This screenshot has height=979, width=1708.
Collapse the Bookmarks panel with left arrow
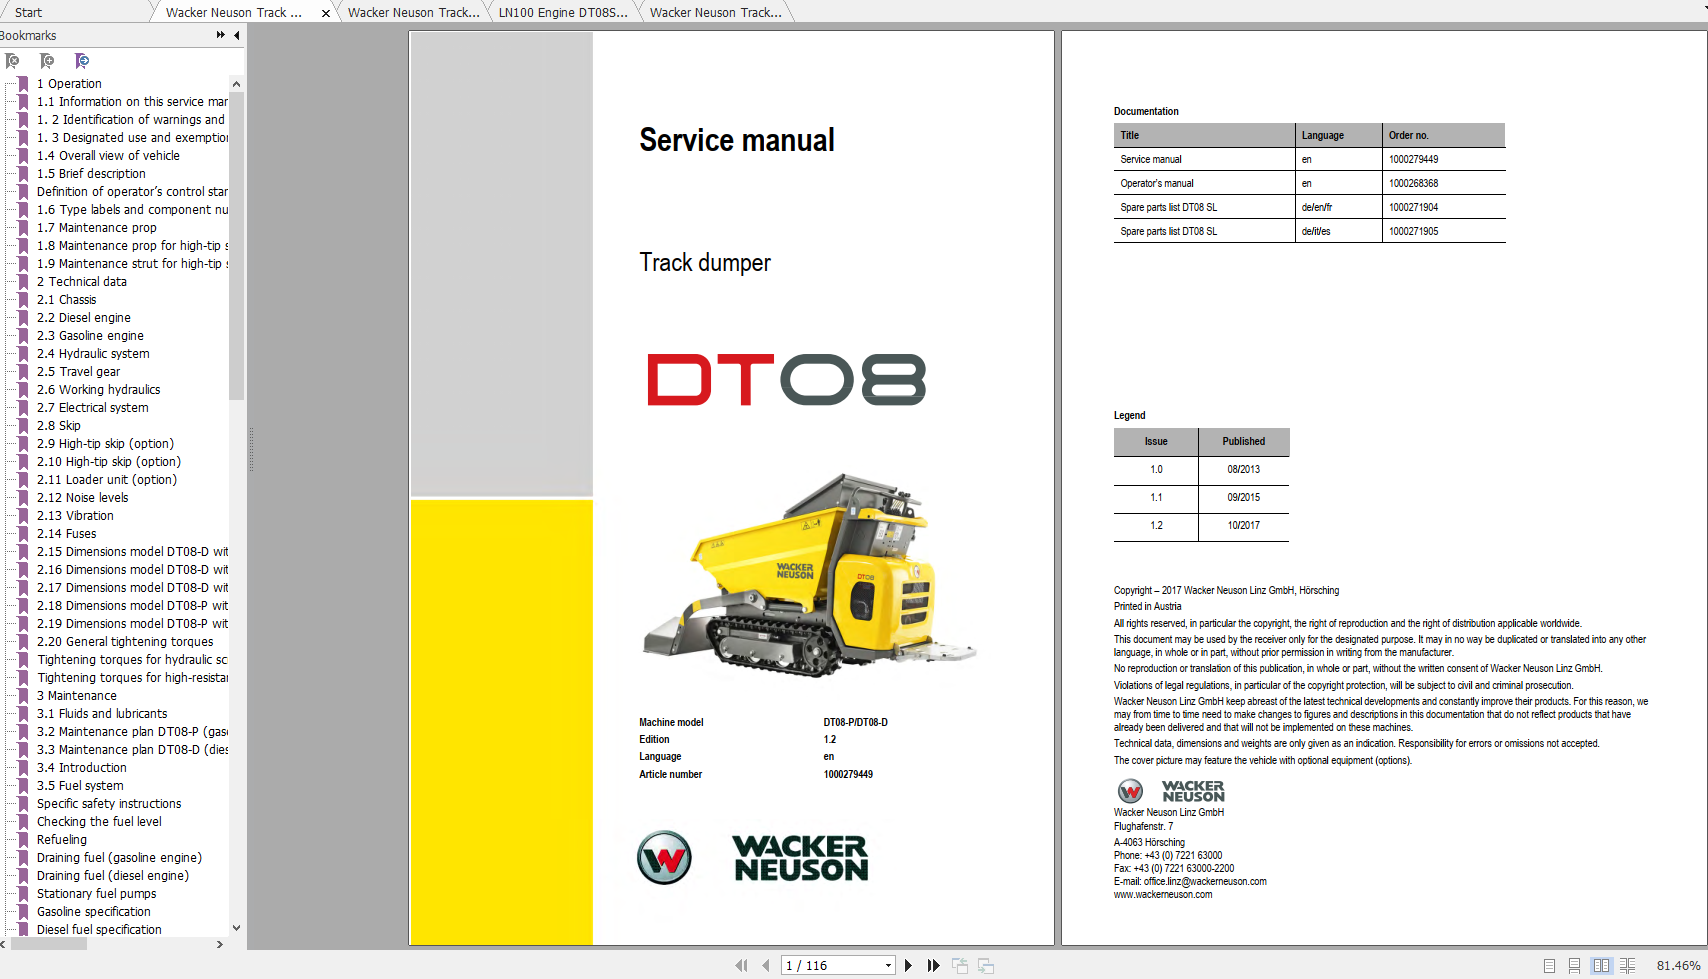[237, 35]
